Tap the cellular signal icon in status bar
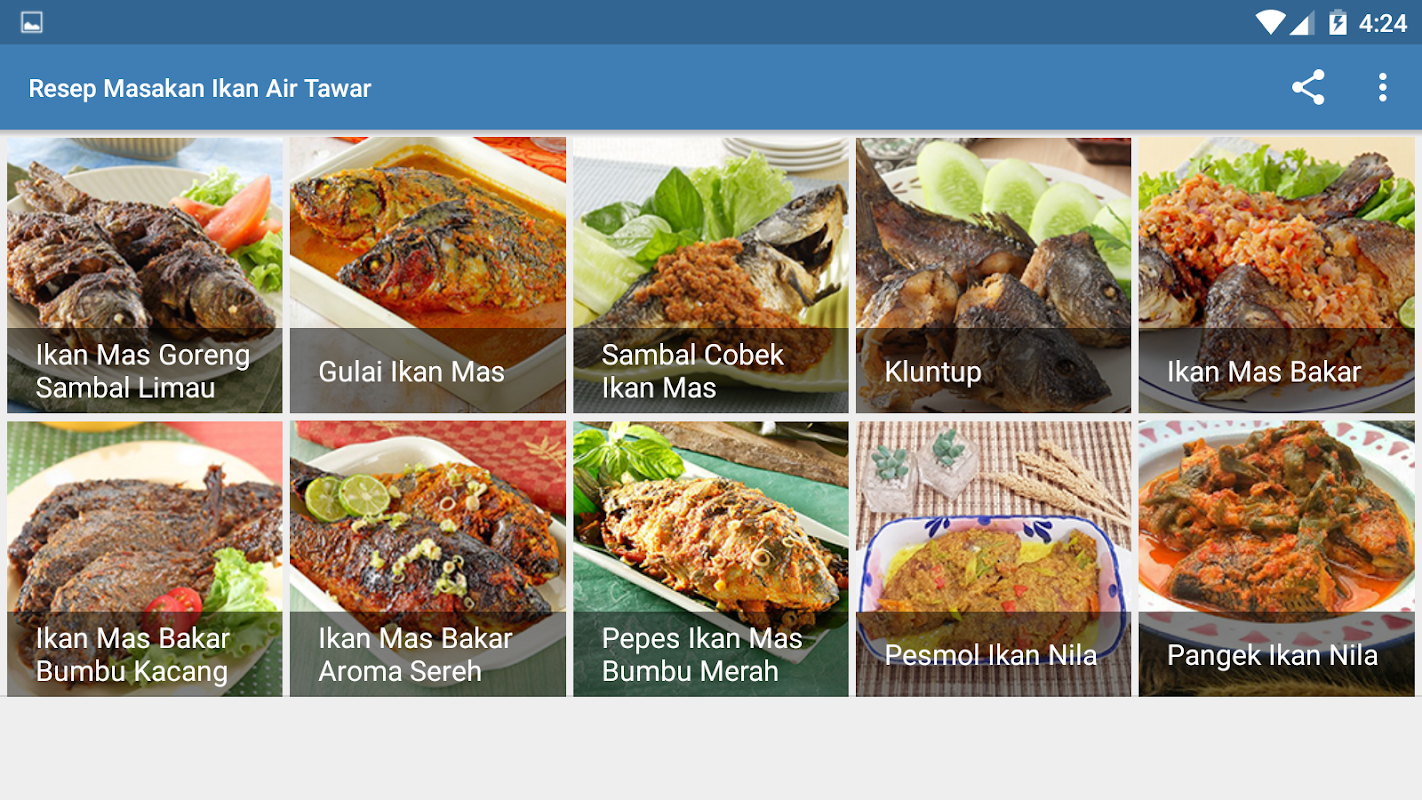This screenshot has width=1422, height=800. pos(1302,22)
